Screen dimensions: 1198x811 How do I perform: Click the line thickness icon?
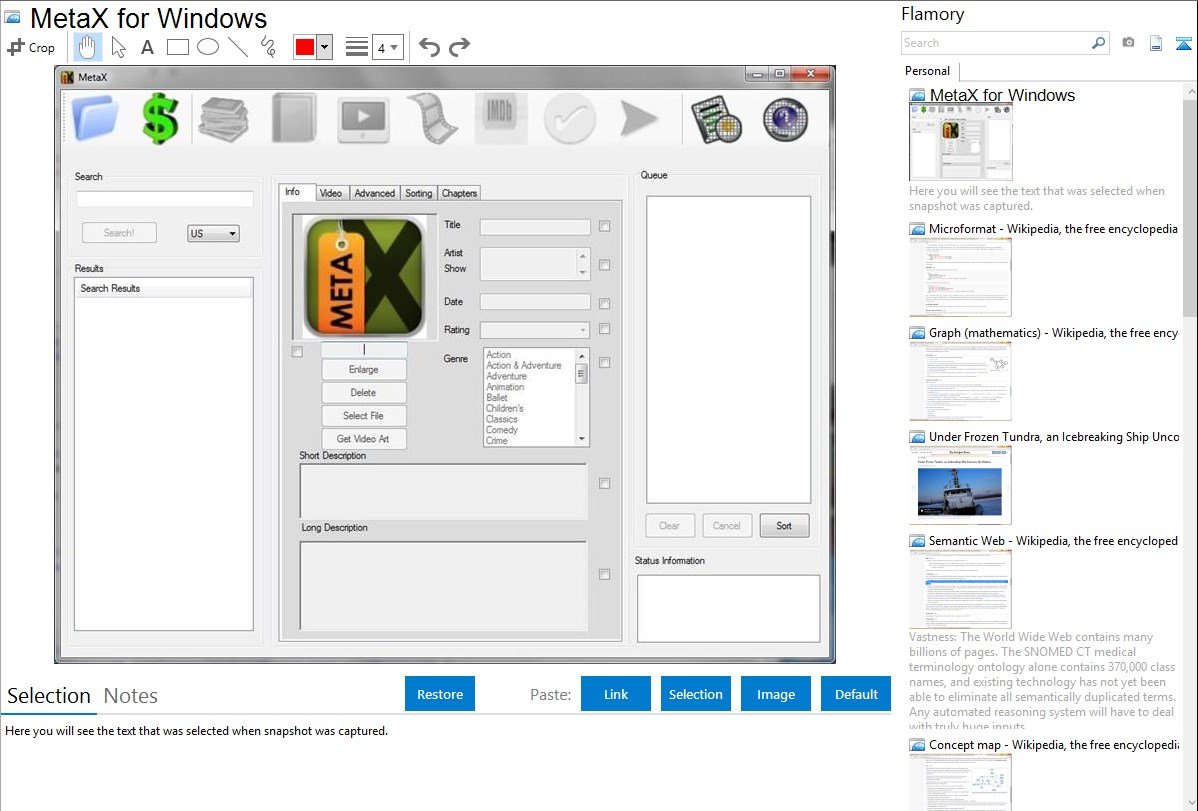(x=357, y=47)
